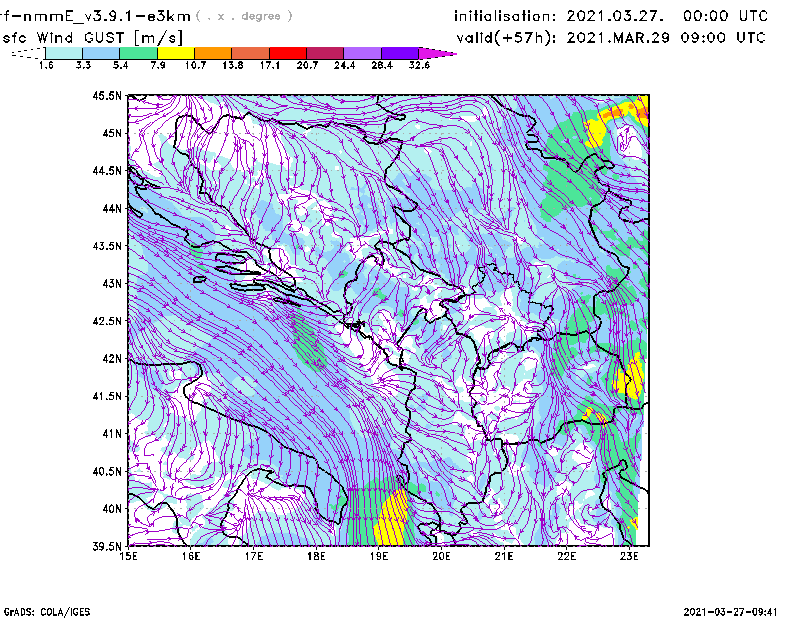This screenshot has width=800, height=618.
Task: Click the 'valid(+57h):' label
Action: [x=507, y=38]
